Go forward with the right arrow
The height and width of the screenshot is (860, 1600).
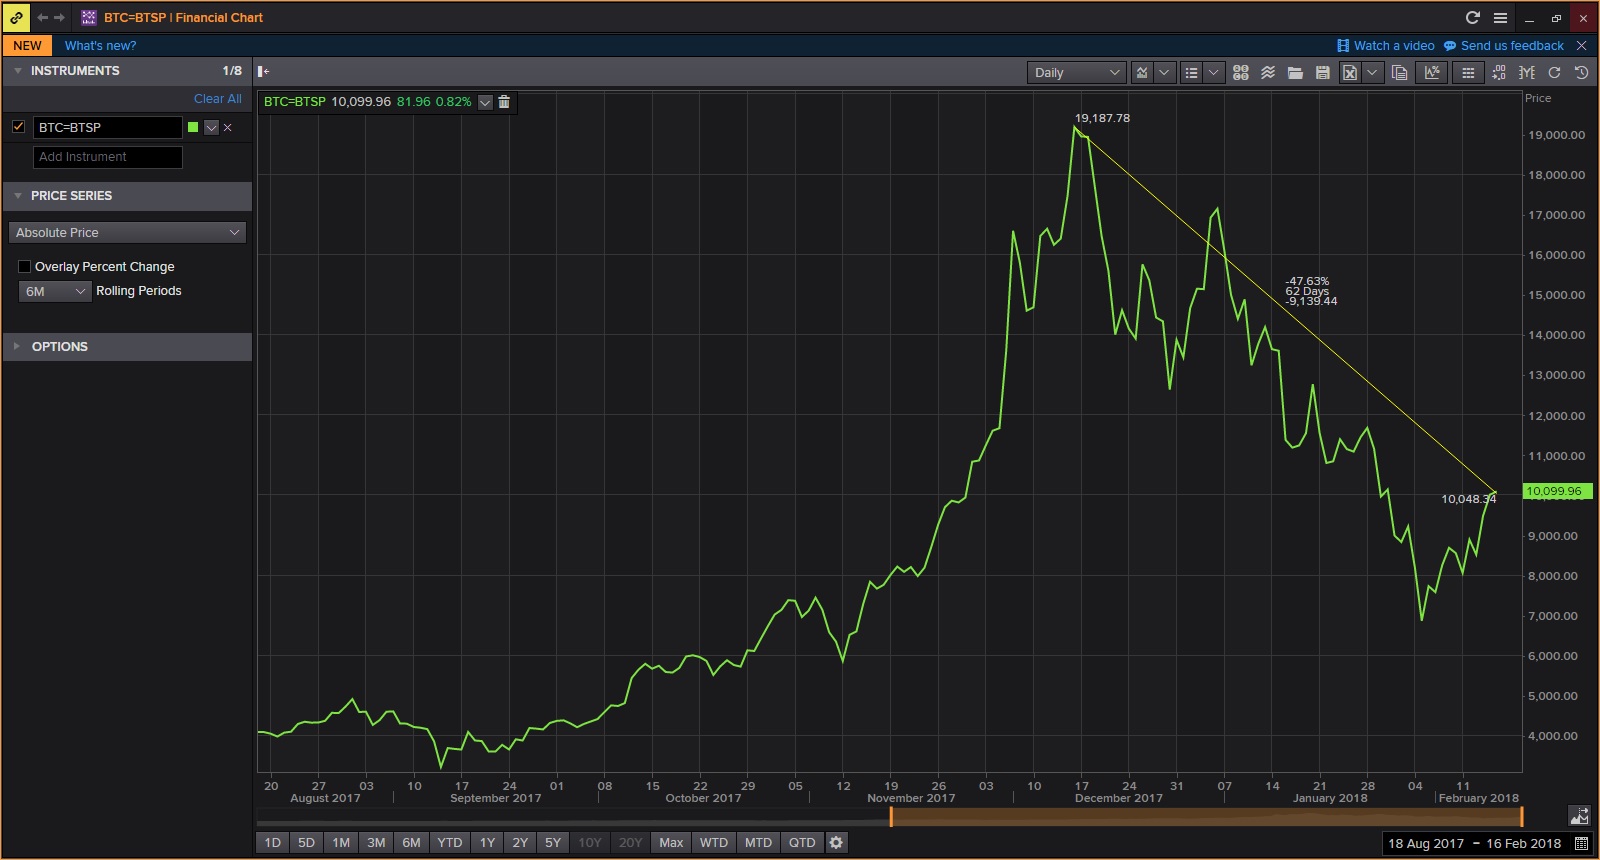point(59,17)
